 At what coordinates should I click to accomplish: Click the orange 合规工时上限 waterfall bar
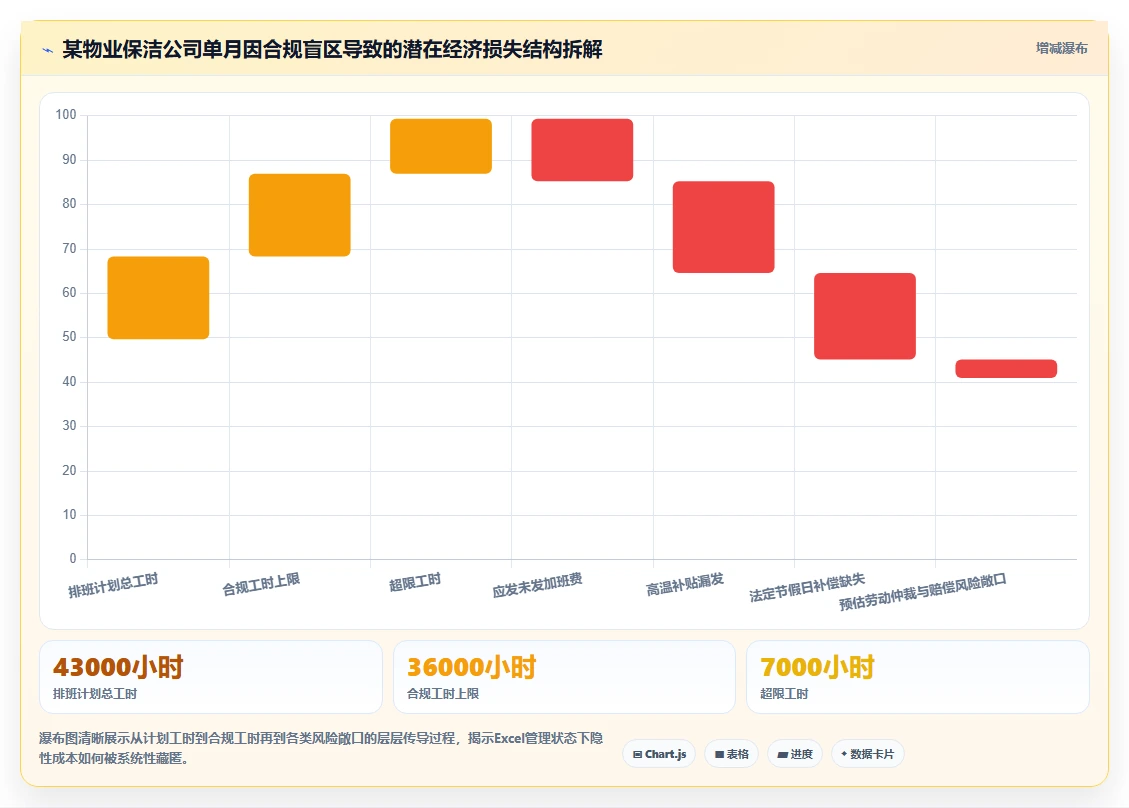coord(300,215)
